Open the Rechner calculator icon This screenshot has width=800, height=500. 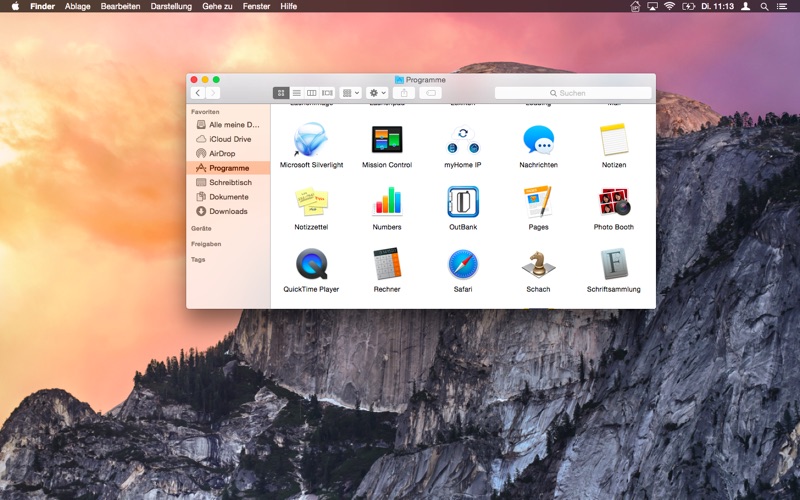(387, 264)
